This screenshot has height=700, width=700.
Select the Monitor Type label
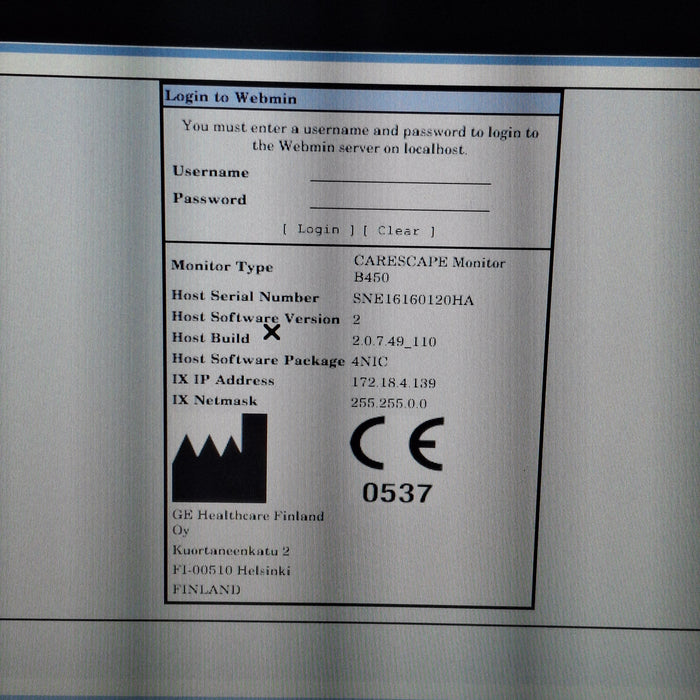click(222, 266)
